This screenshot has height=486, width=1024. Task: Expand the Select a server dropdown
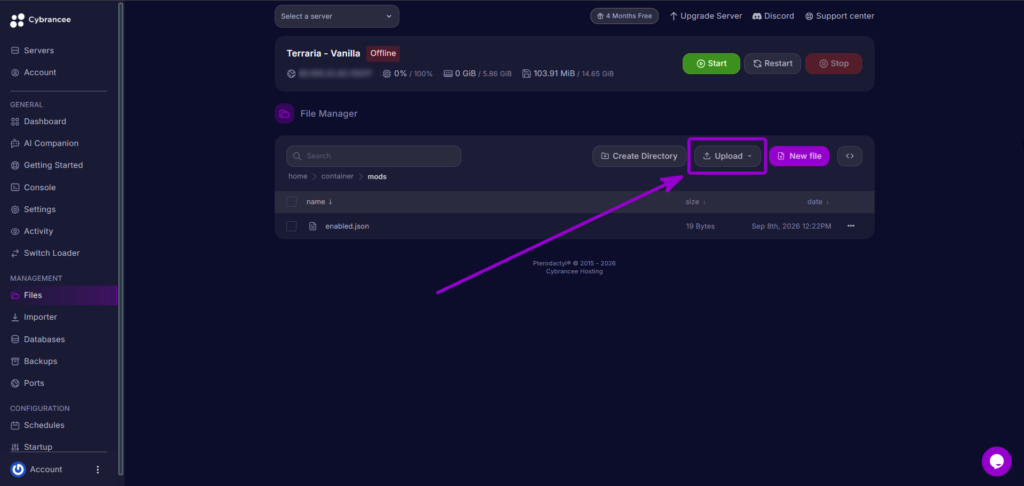[337, 16]
